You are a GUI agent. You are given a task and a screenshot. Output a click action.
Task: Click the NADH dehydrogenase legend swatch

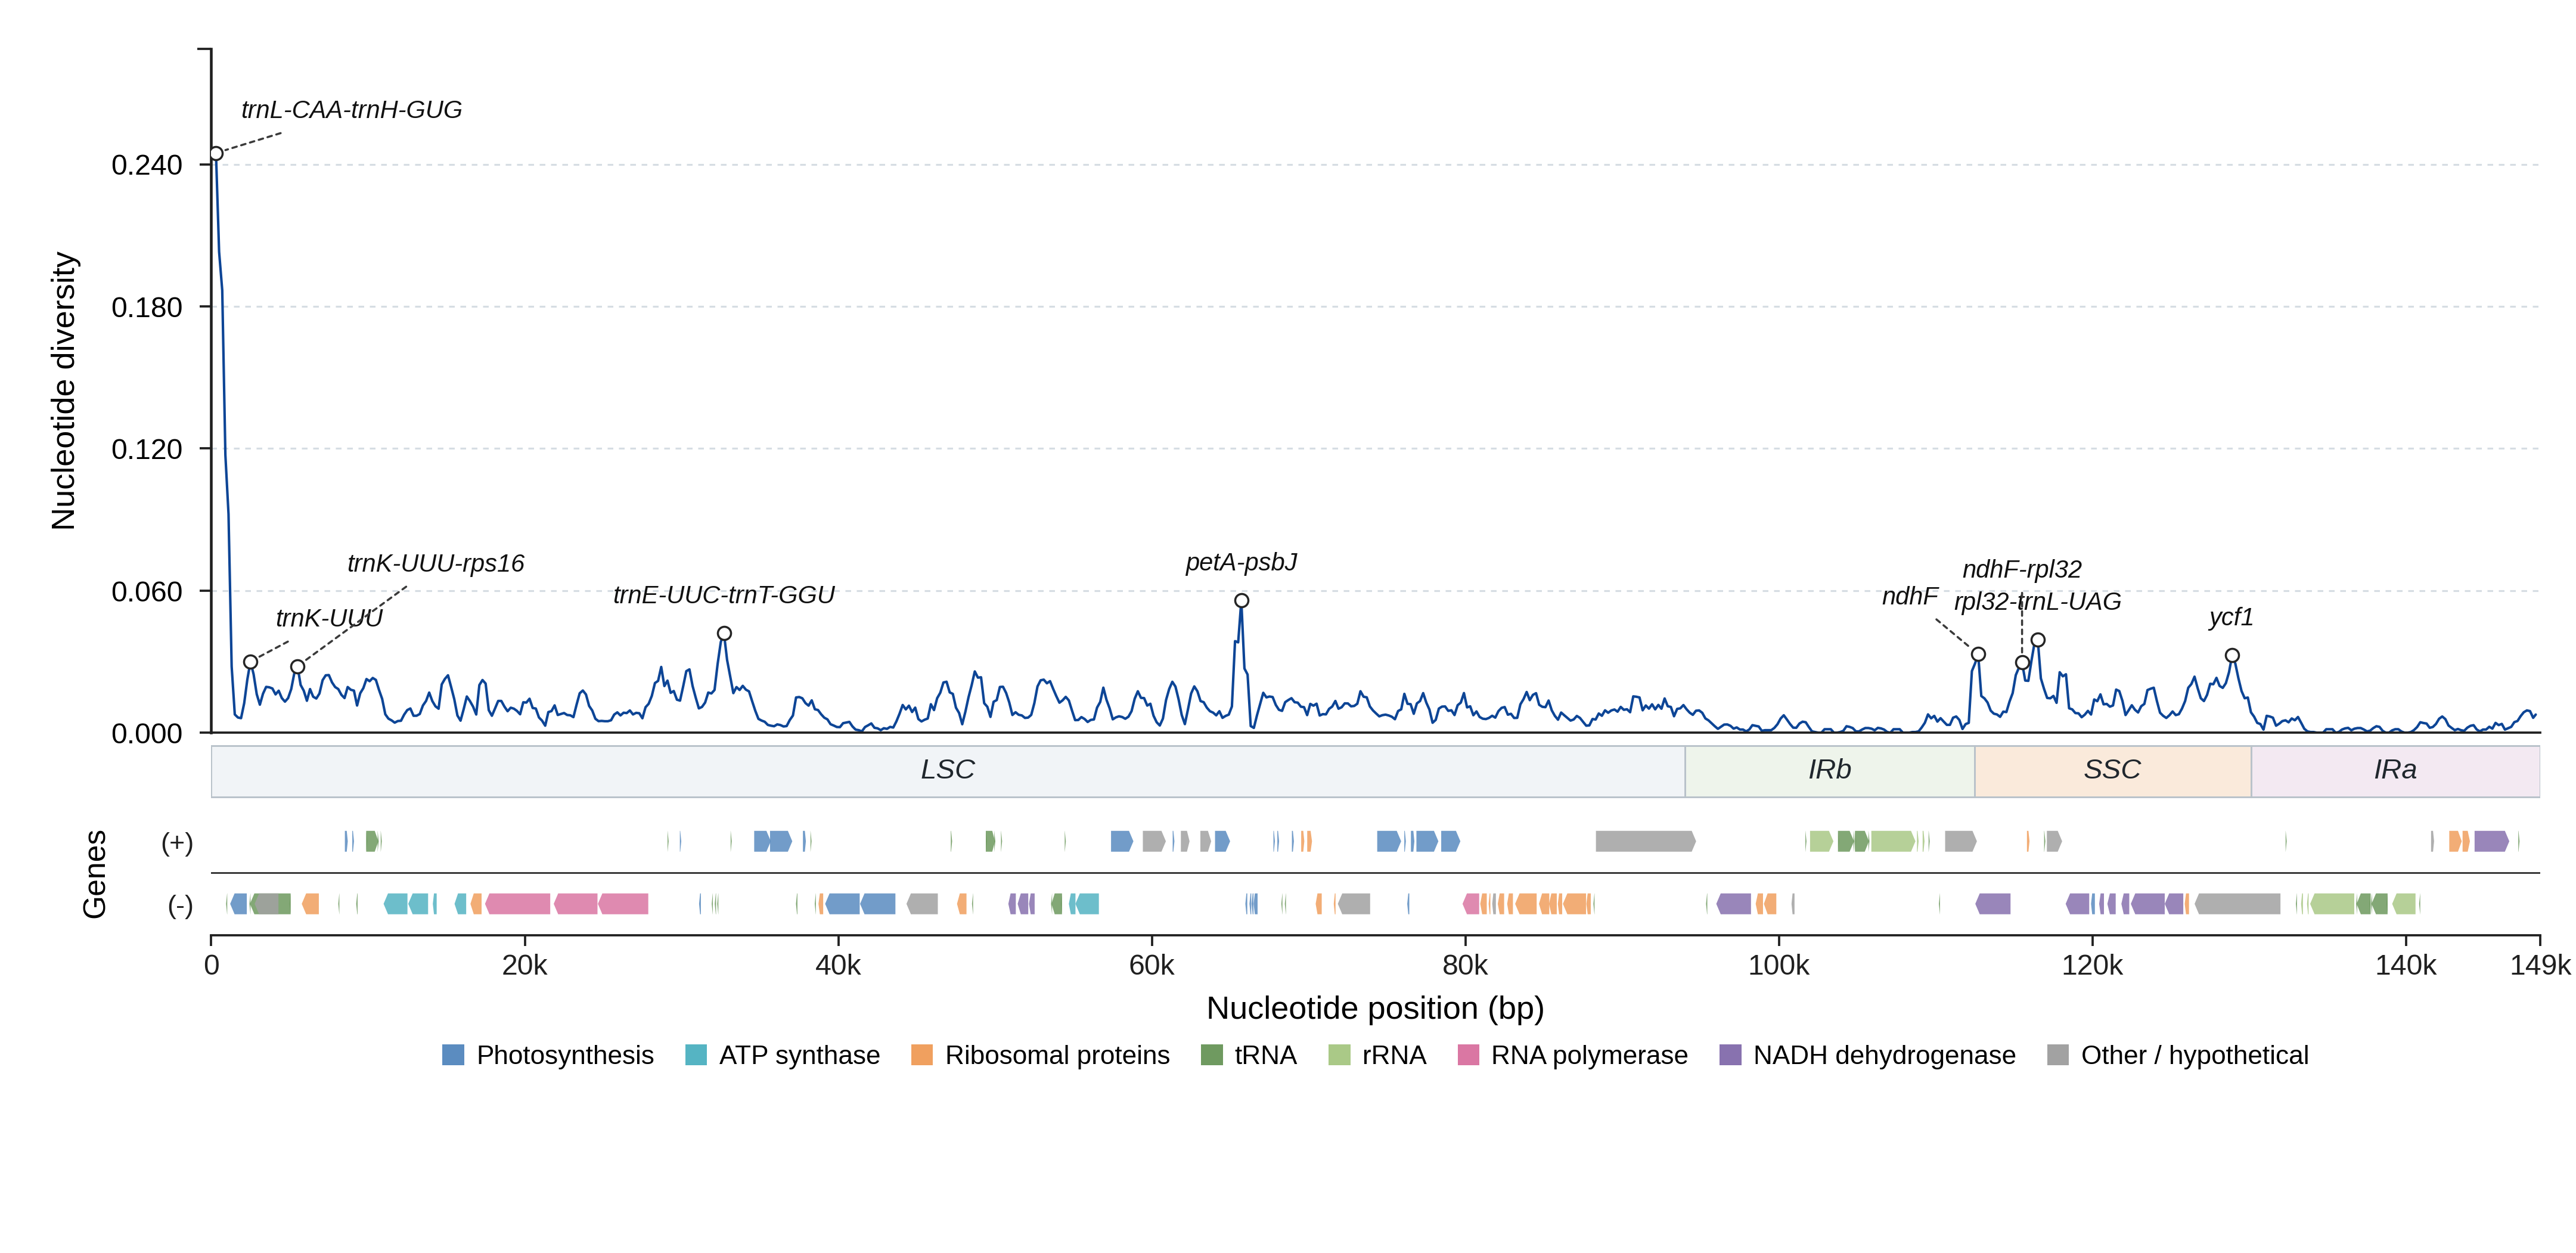(x=1730, y=1055)
